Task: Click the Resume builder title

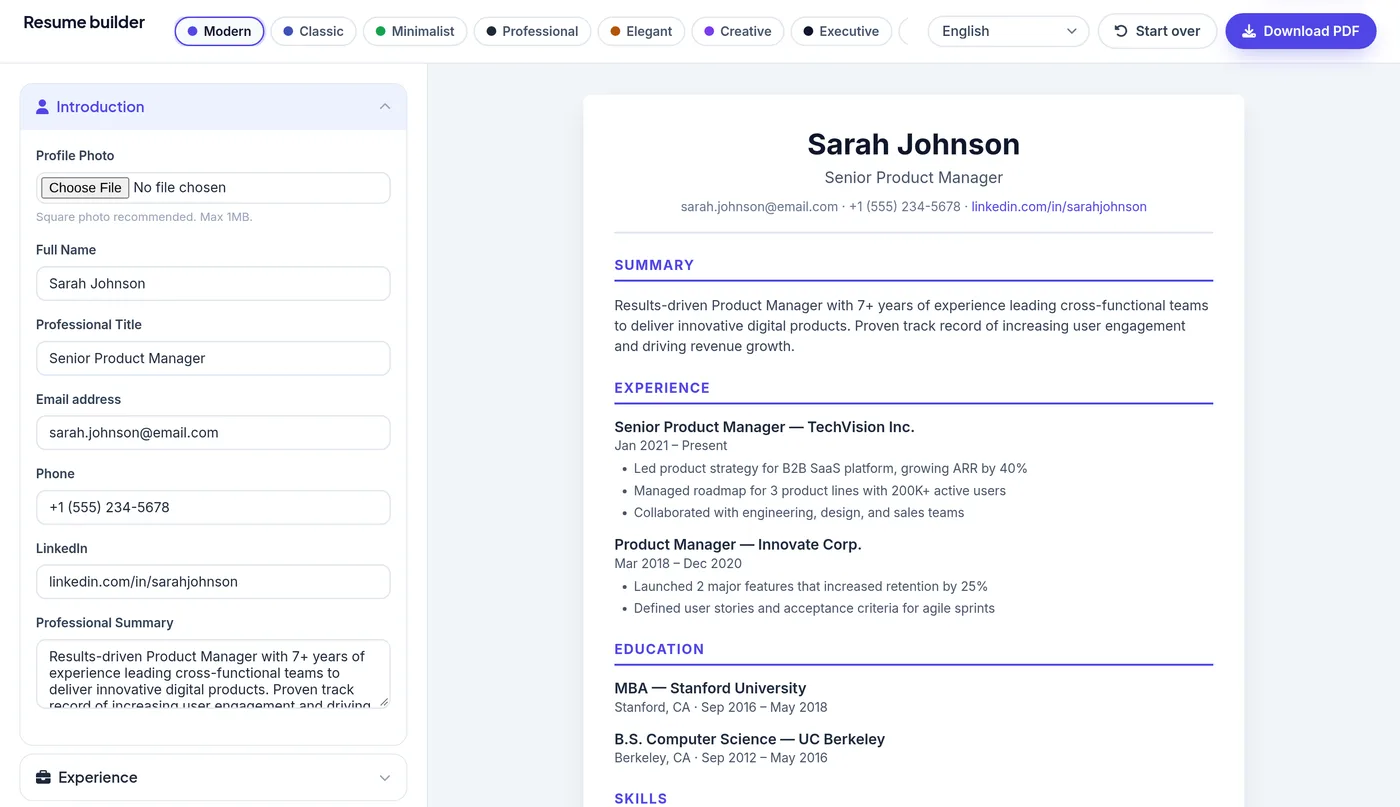Action: [84, 22]
